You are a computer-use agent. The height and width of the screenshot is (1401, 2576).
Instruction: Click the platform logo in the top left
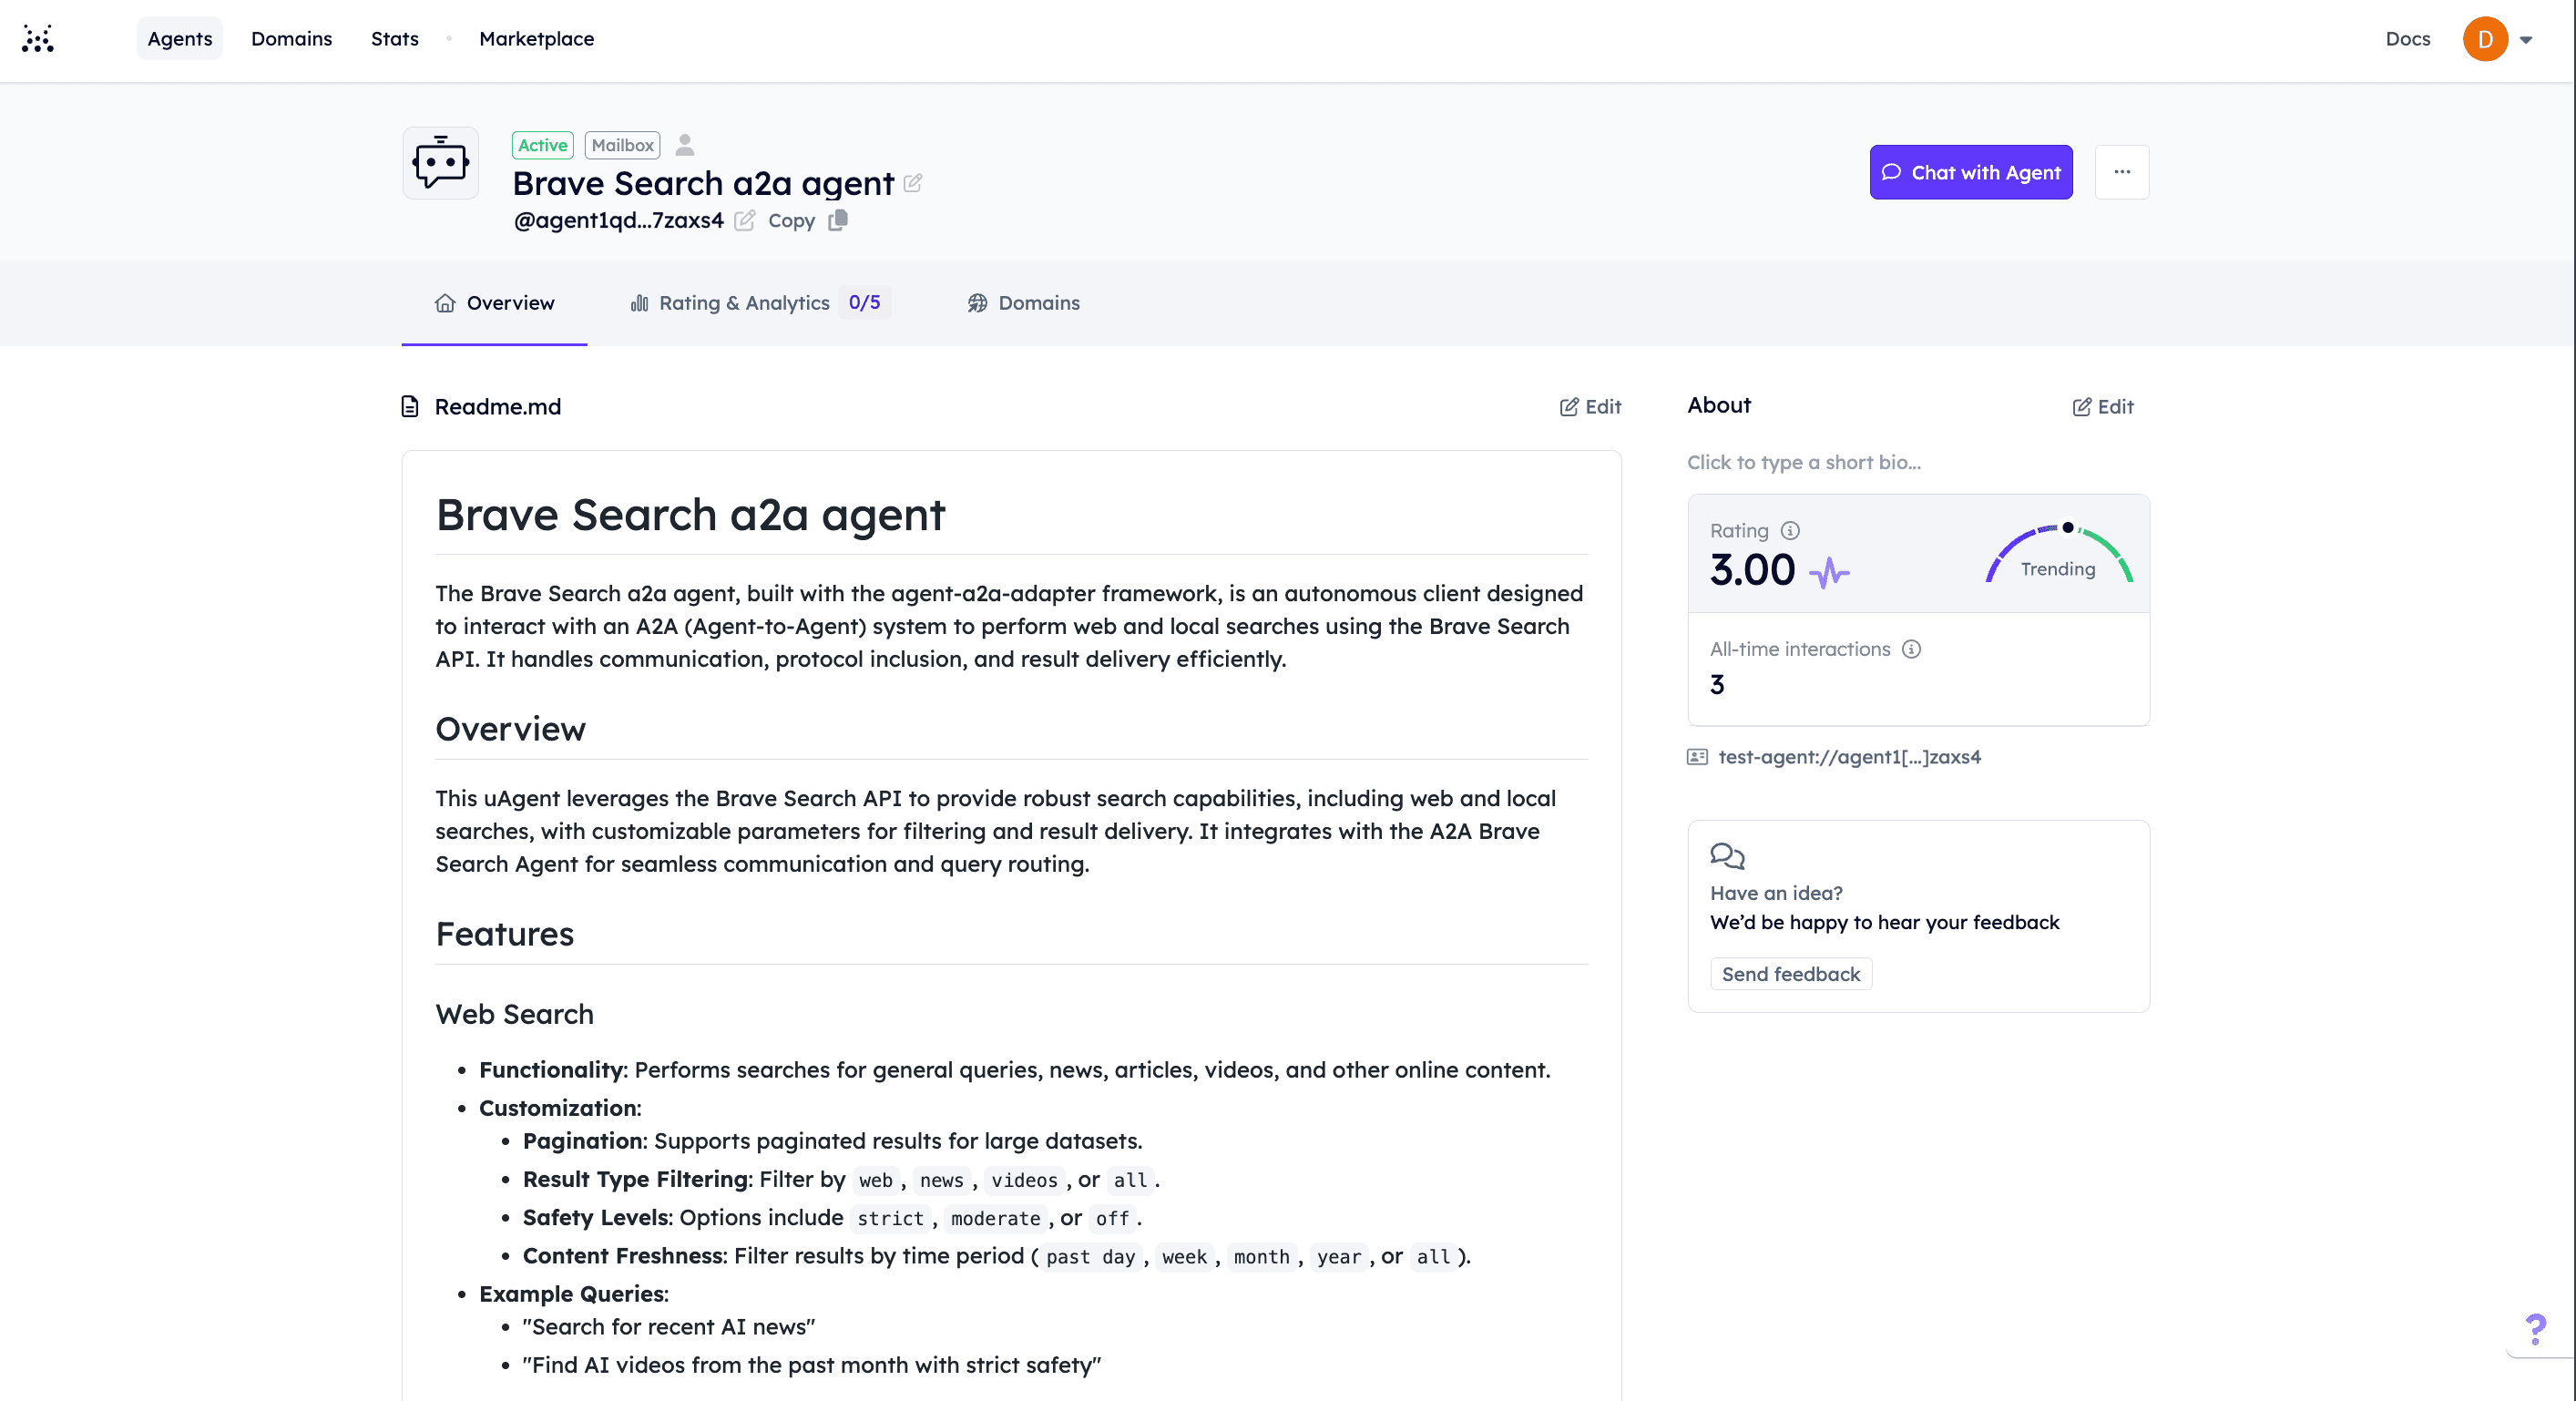pos(38,38)
